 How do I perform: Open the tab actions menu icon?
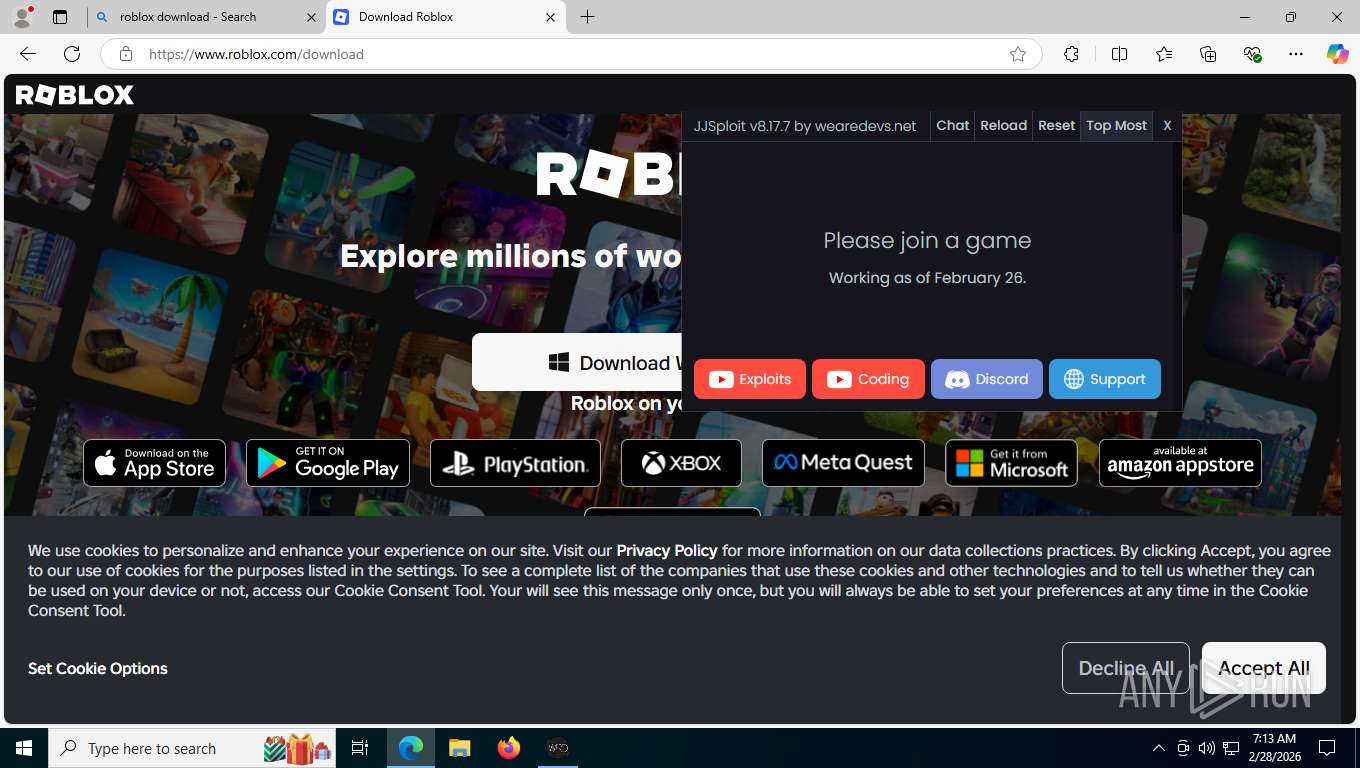click(x=60, y=17)
